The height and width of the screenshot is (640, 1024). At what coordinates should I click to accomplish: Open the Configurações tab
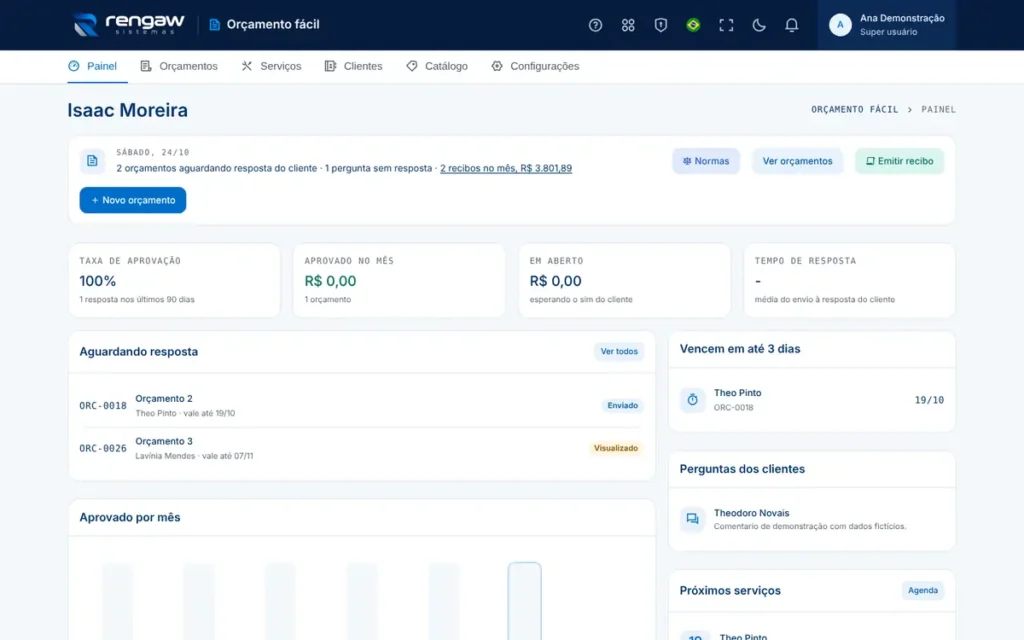[x=536, y=66]
